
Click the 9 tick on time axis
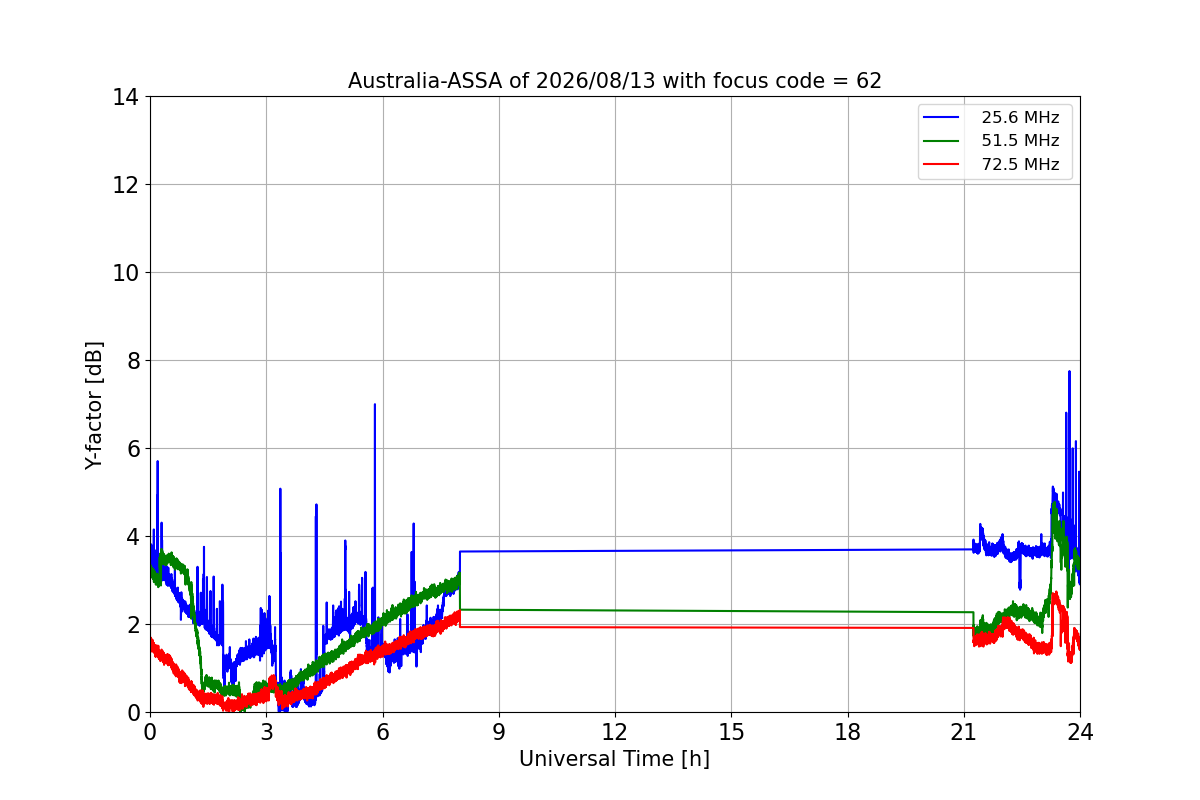pyautogui.click(x=499, y=731)
